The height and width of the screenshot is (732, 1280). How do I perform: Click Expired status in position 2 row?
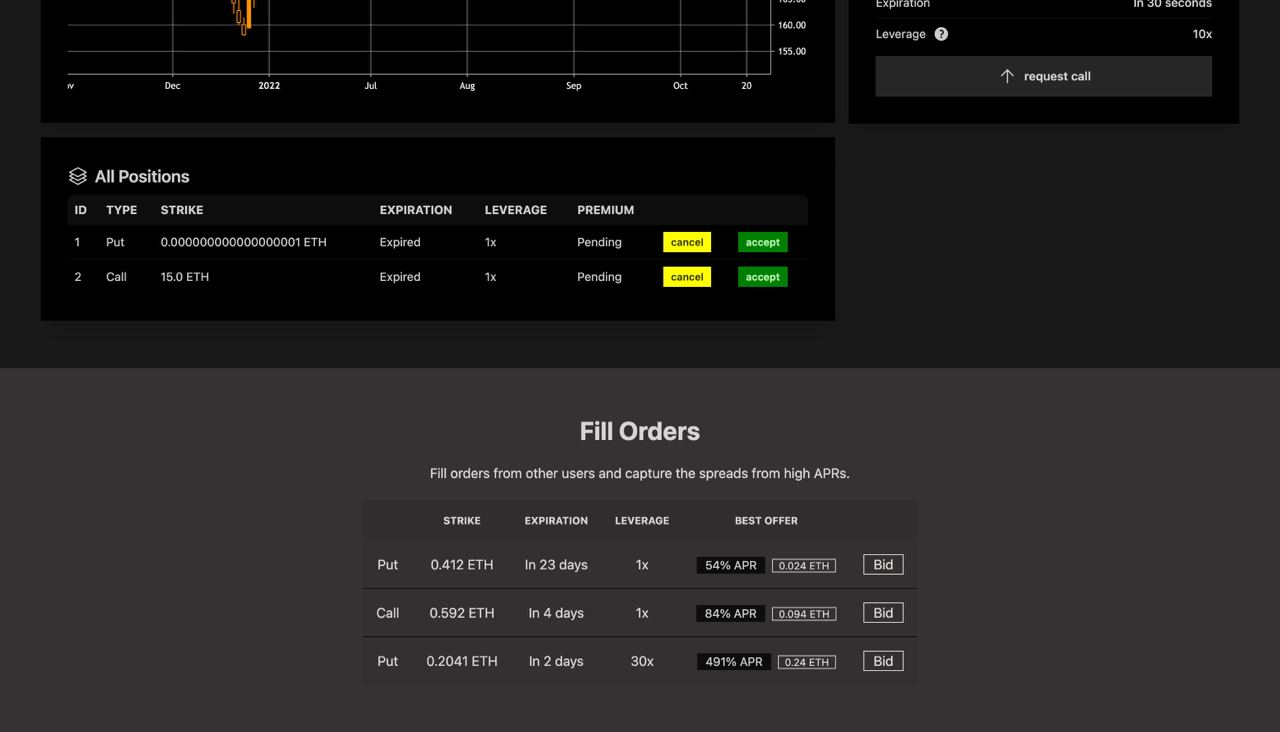[x=400, y=277]
